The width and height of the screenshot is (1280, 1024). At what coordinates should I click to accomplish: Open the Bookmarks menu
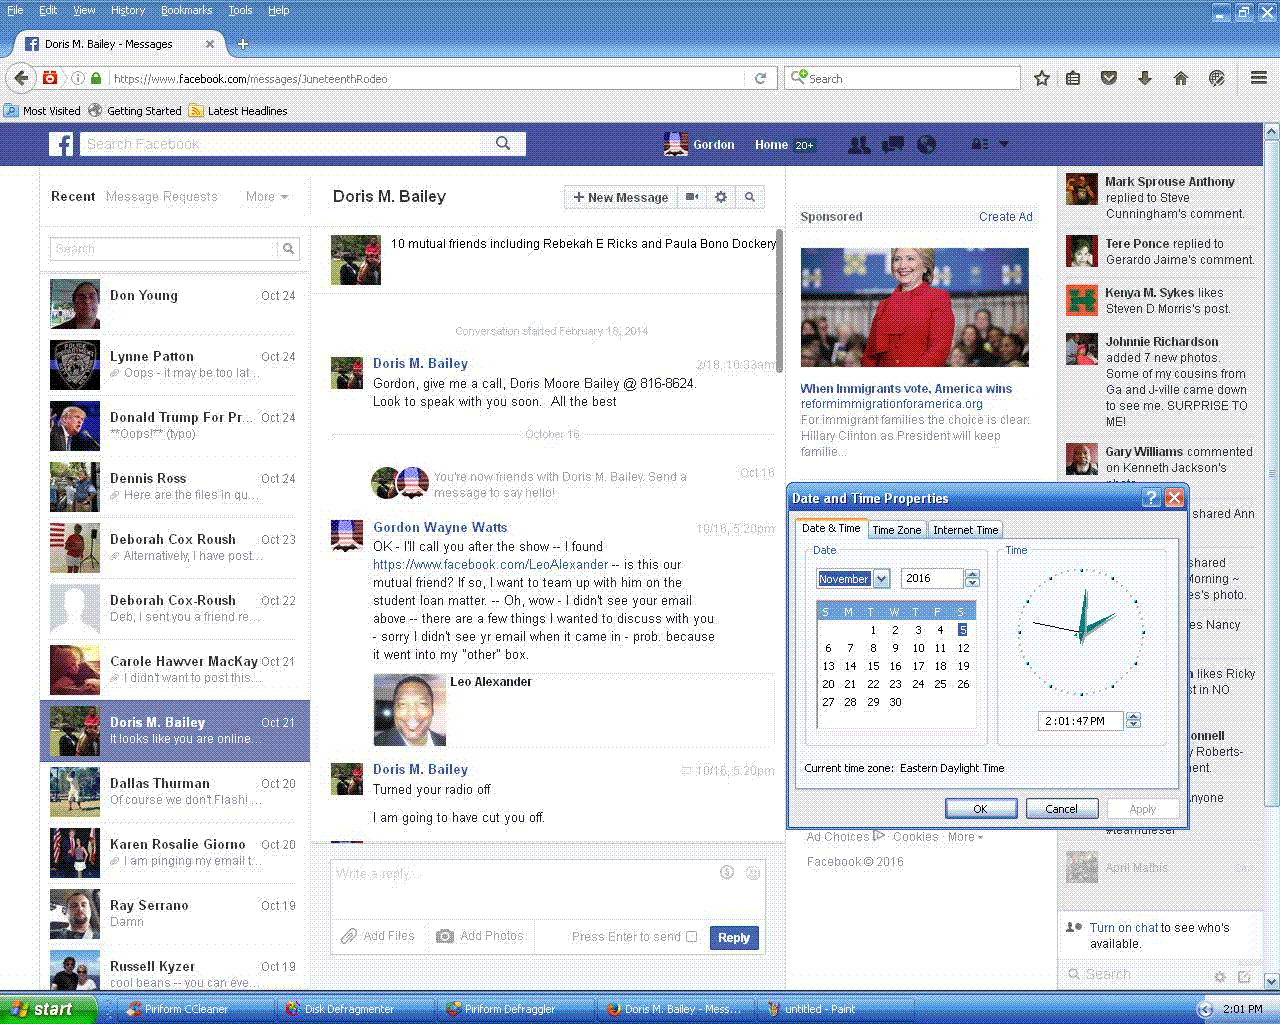(x=186, y=10)
